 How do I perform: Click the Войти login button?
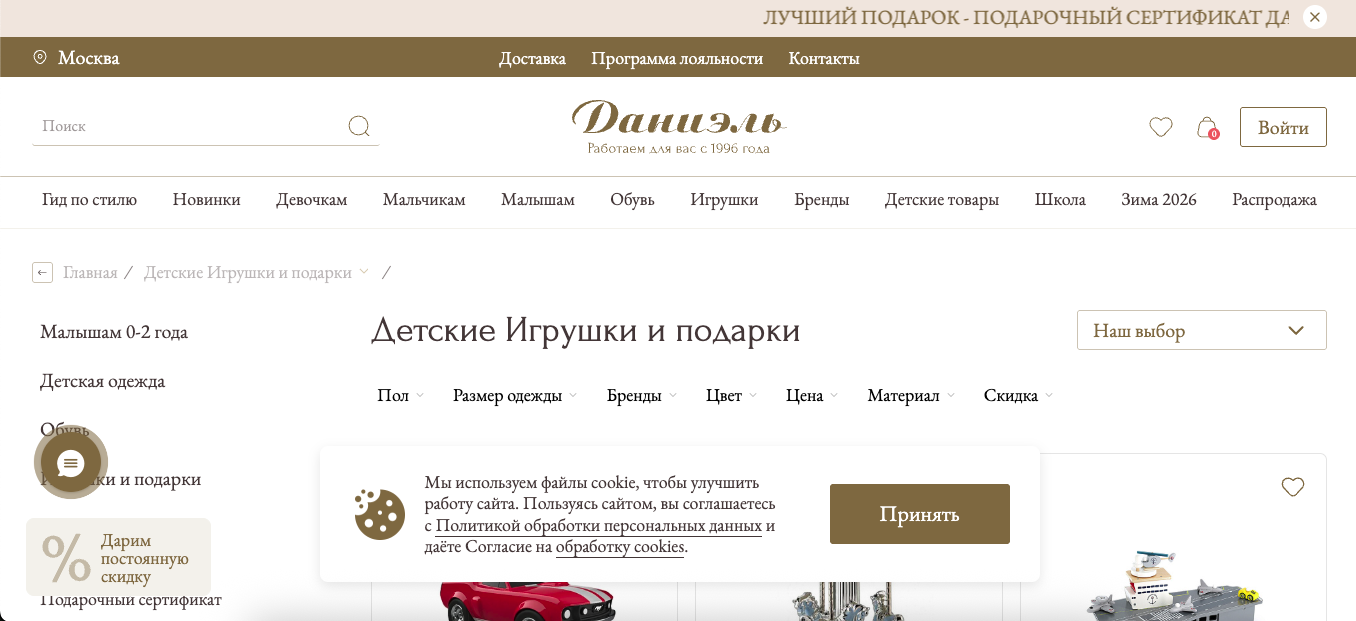(1283, 127)
